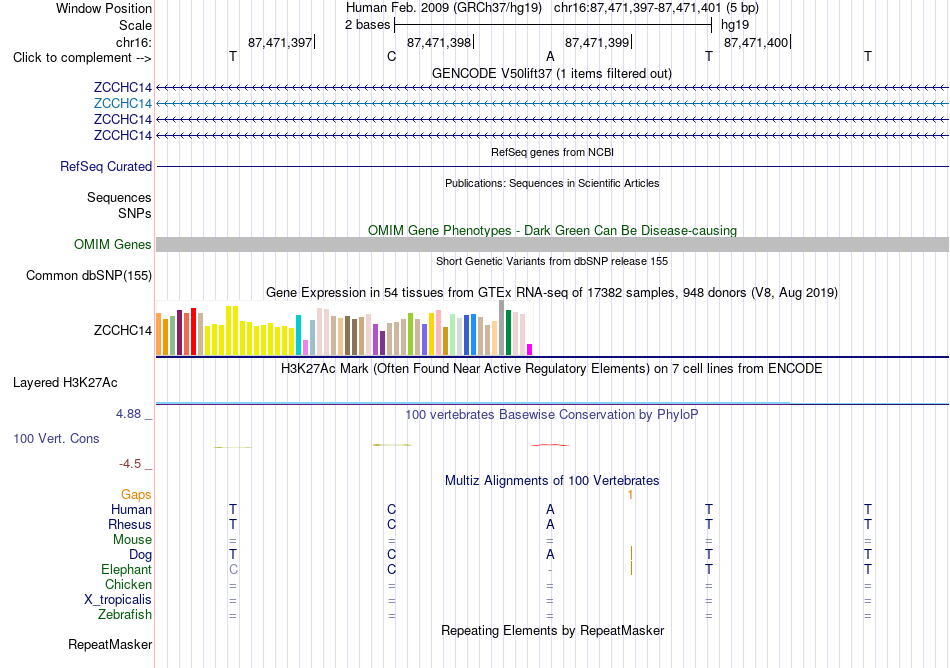Click the -4.5 PhyloP scale value
Viewport: 950px width, 668px height.
130,464
